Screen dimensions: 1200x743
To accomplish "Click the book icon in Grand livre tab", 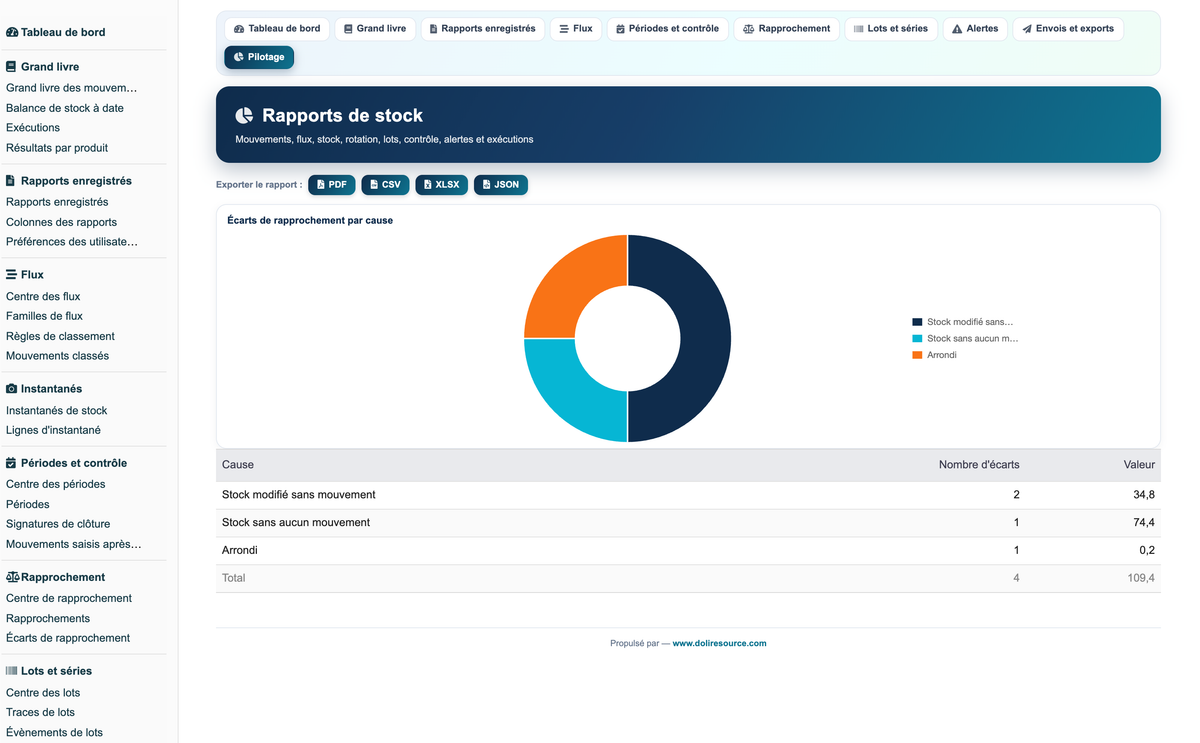I will coord(348,29).
